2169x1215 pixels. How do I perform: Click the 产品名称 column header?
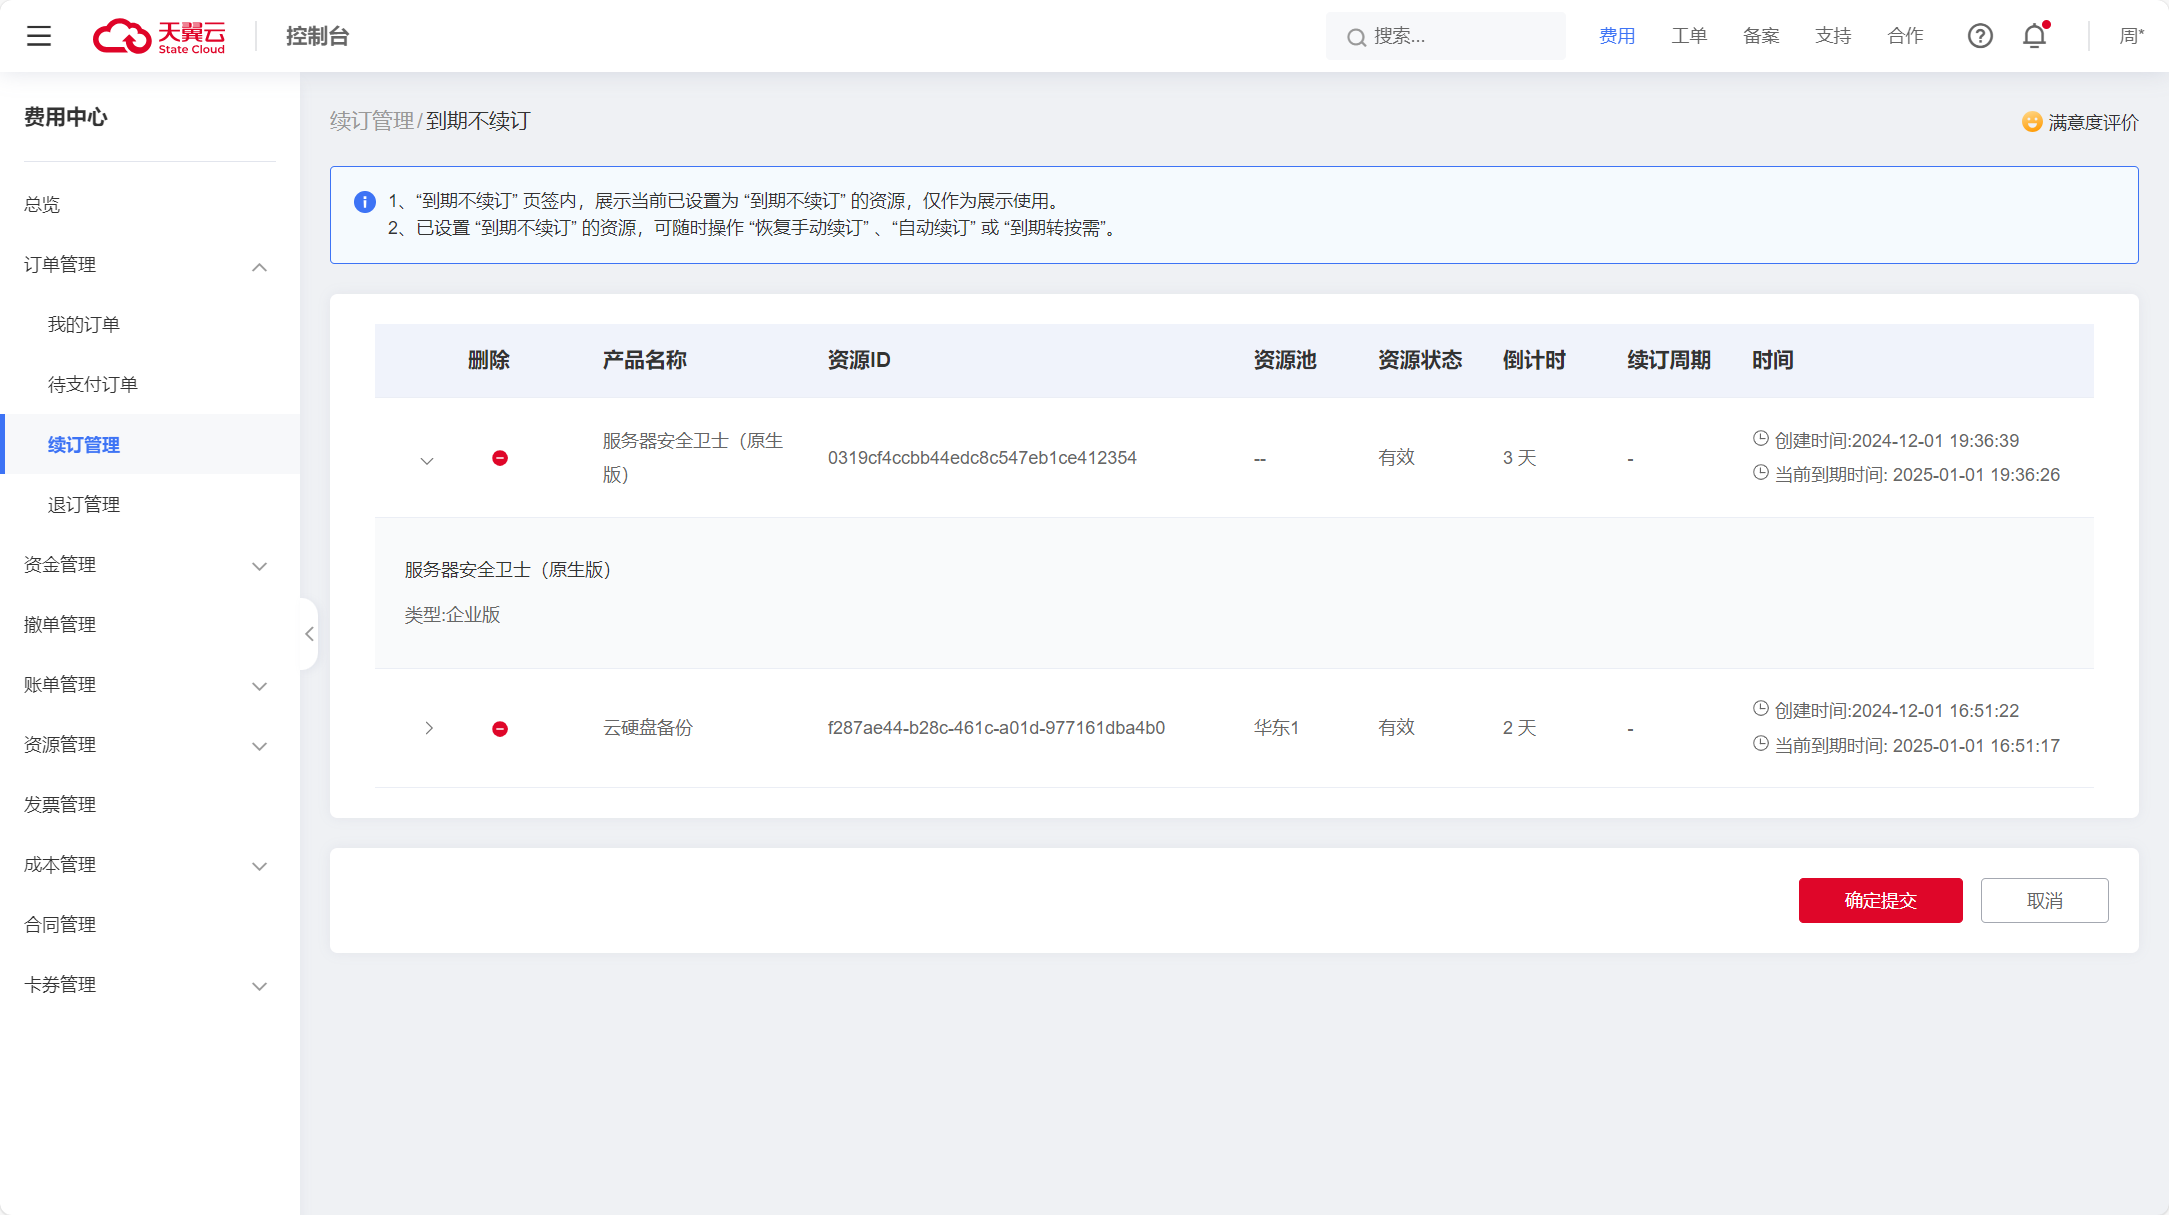644,360
